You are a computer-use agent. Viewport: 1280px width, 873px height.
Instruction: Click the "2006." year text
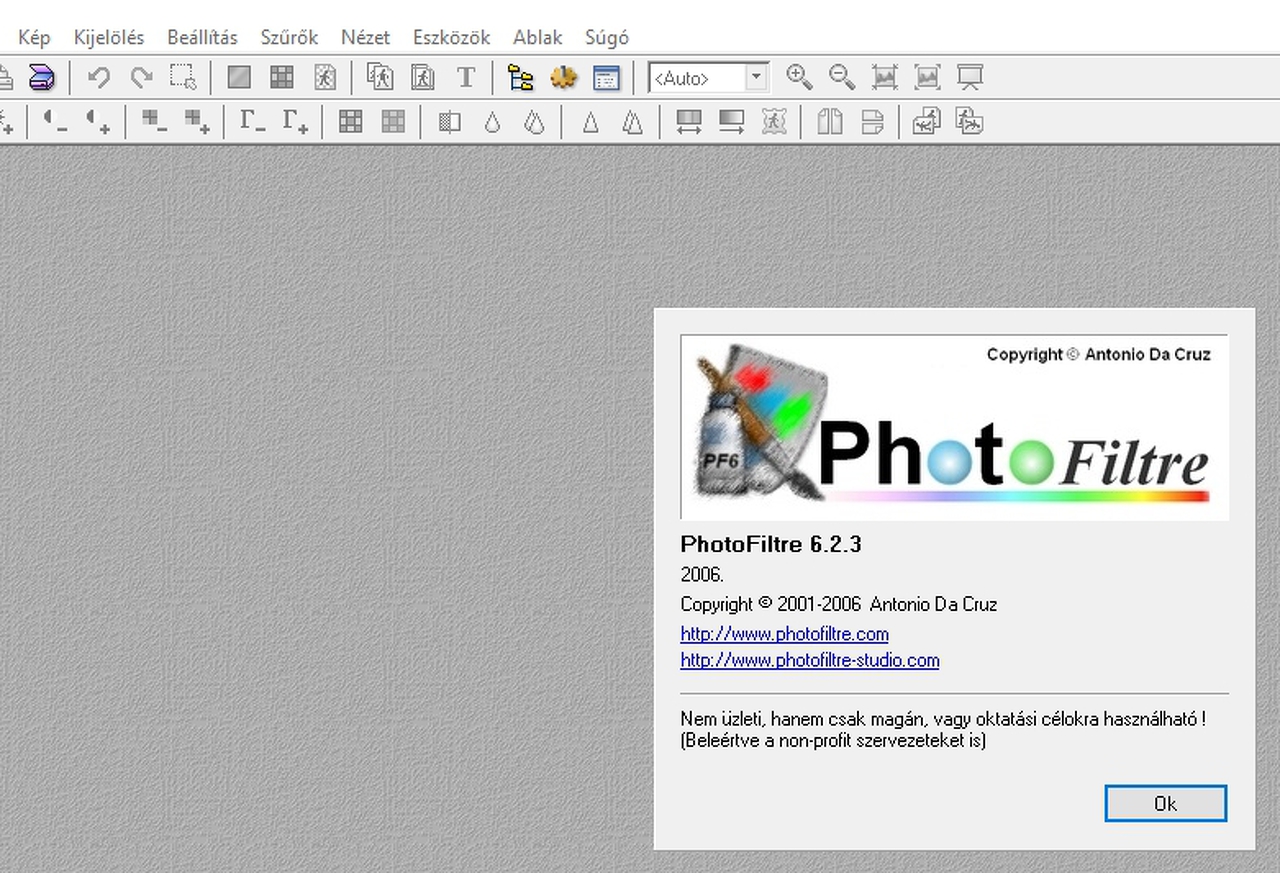pyautogui.click(x=702, y=575)
